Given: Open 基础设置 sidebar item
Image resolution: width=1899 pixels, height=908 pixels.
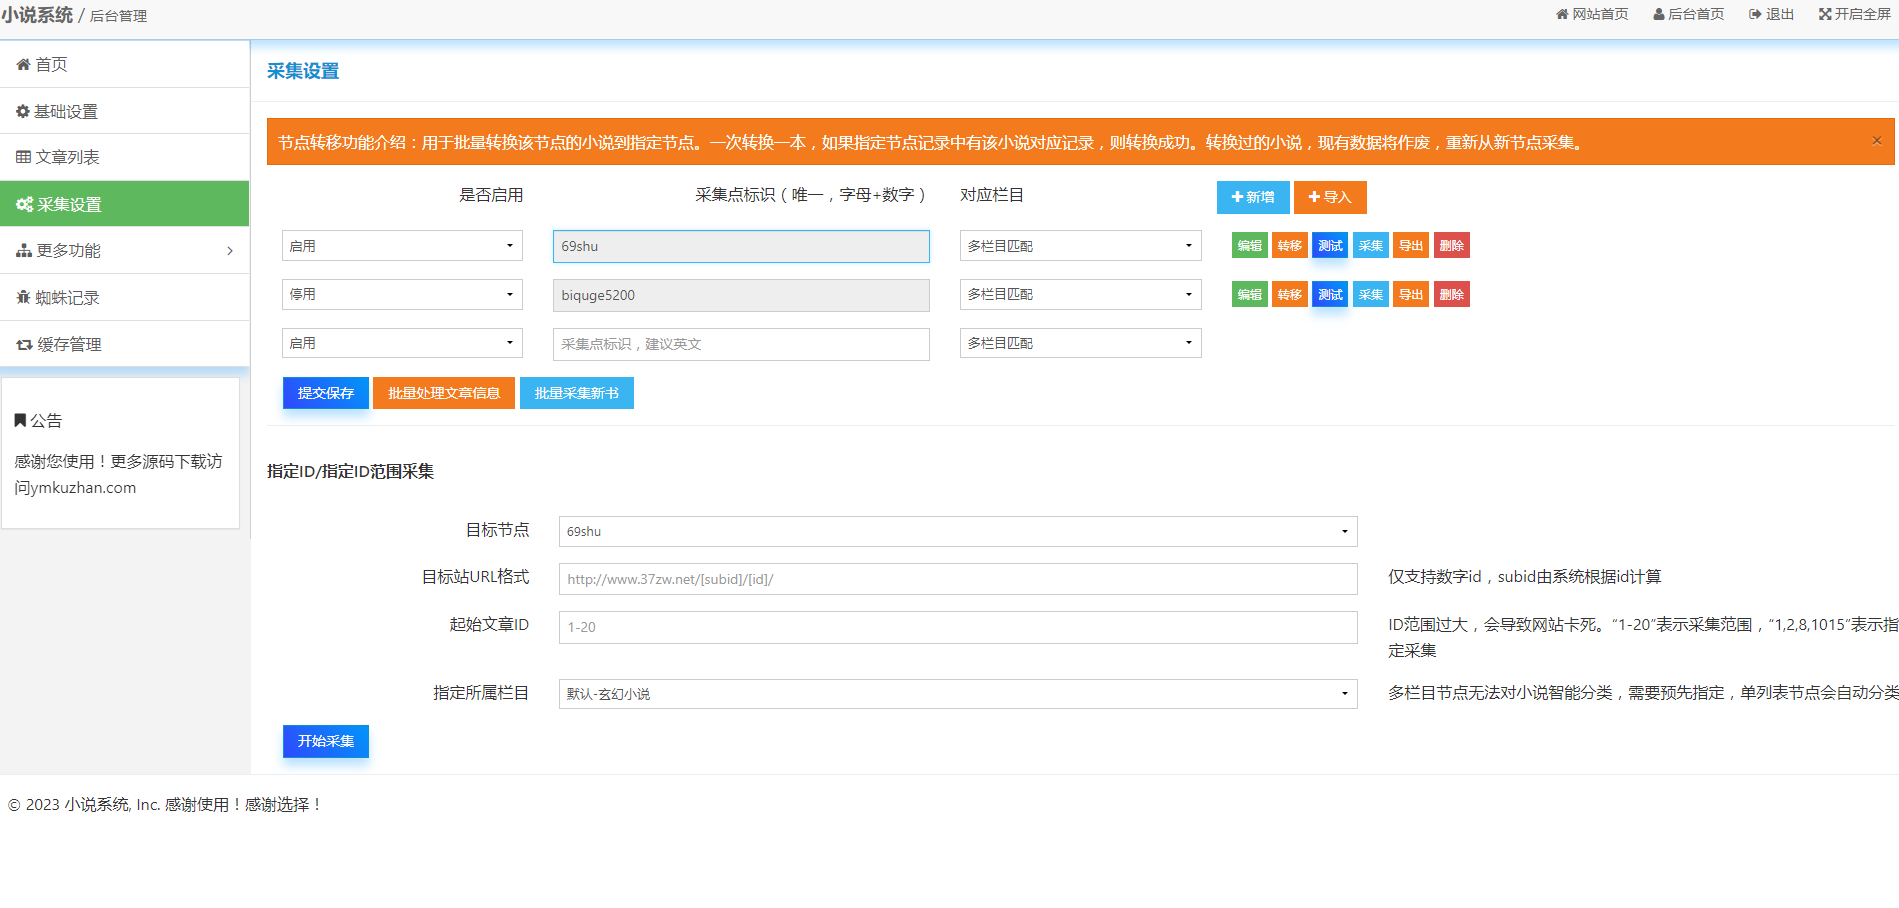Looking at the screenshot, I should tap(124, 111).
